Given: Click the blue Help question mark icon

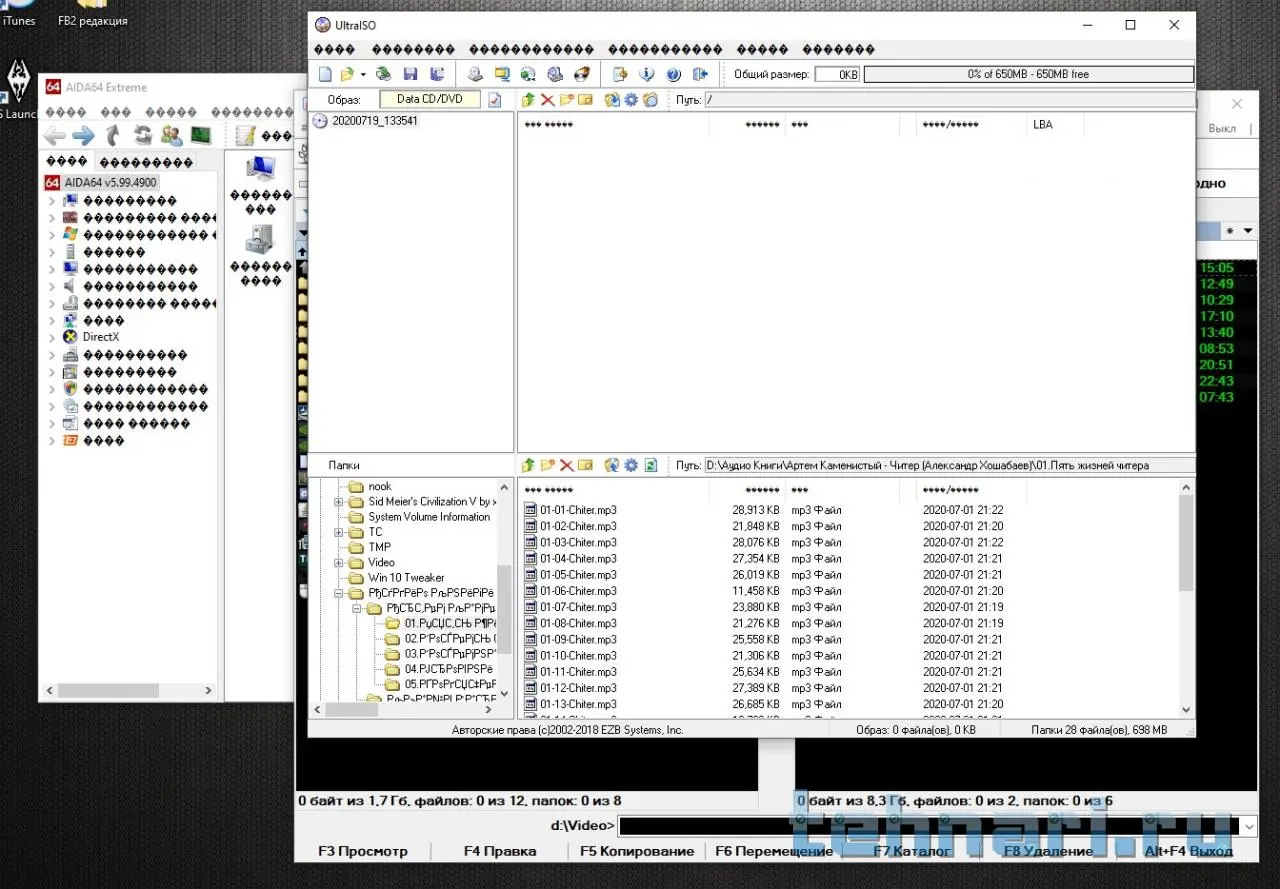Looking at the screenshot, I should [673, 74].
